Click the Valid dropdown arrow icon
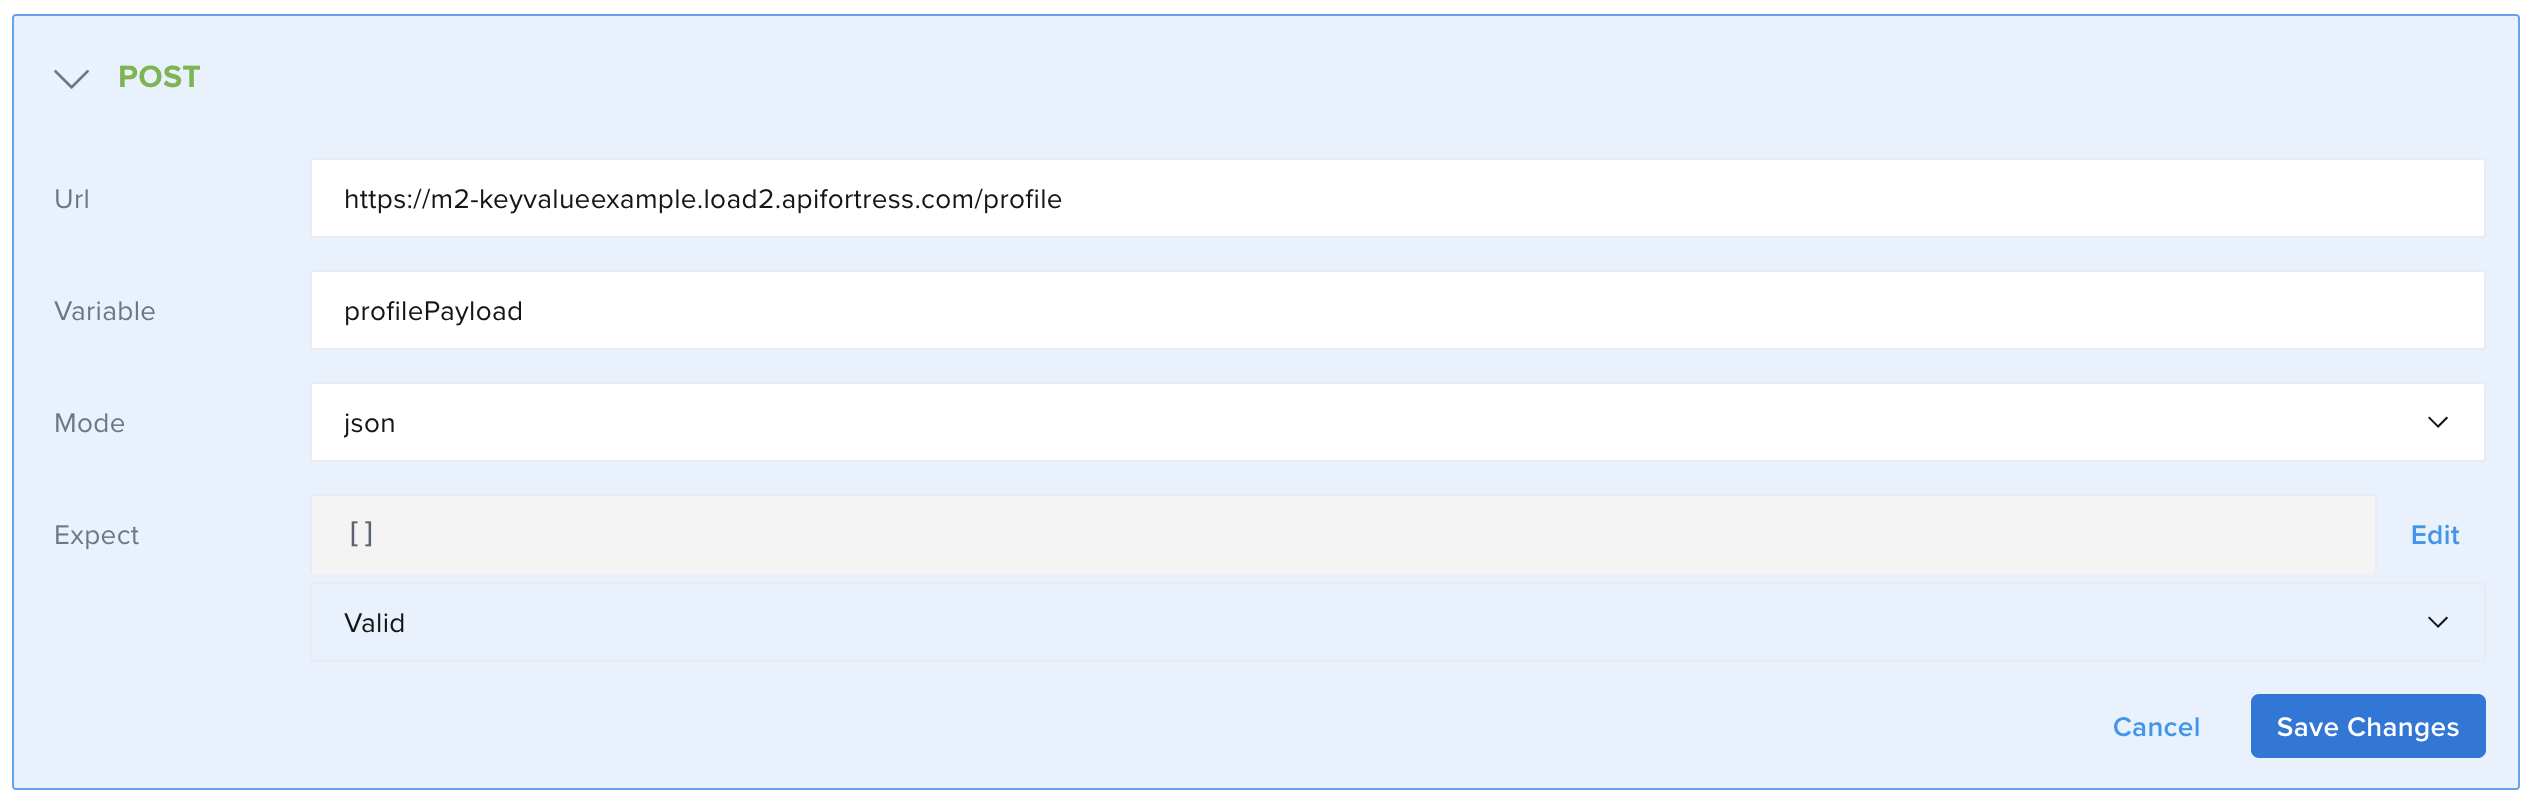This screenshot has height=808, width=2534. [x=2437, y=622]
